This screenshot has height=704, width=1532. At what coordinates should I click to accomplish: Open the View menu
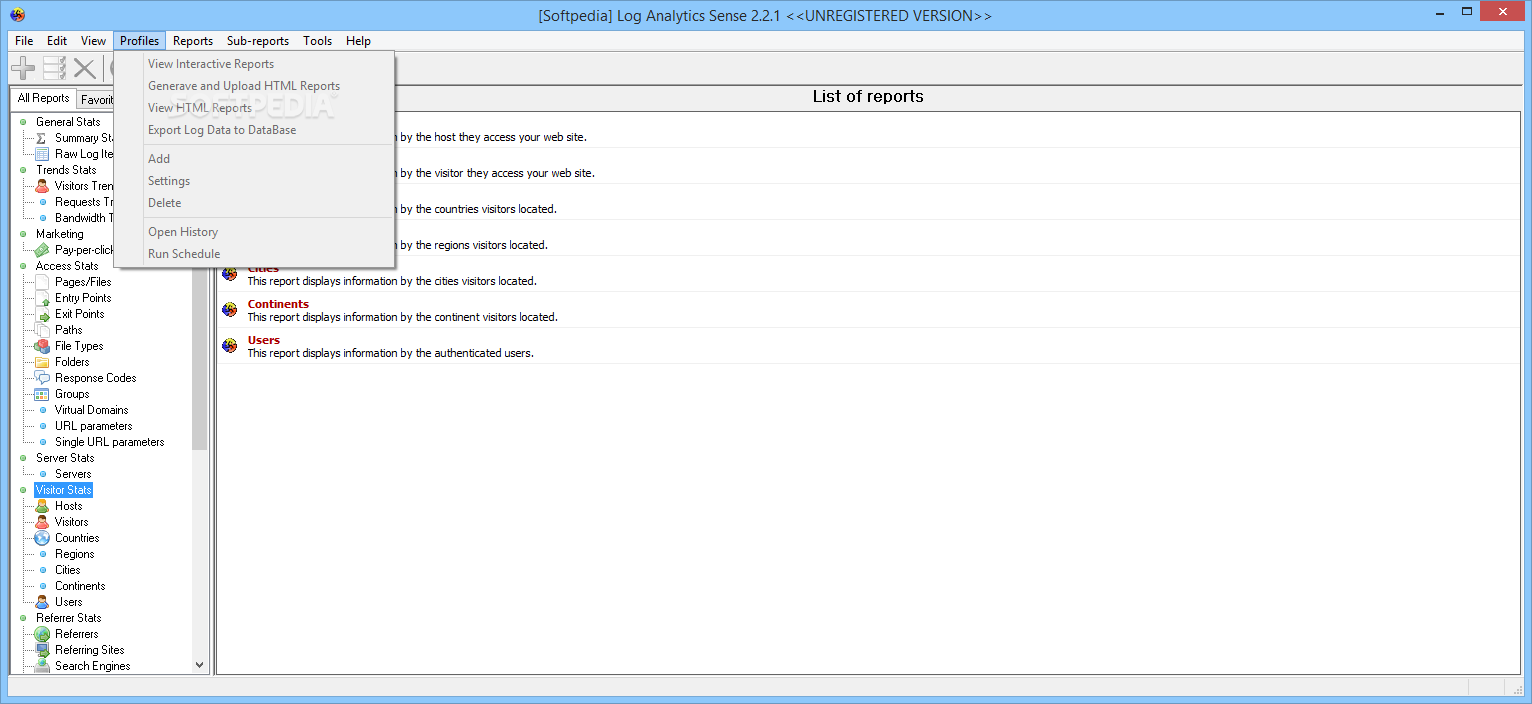coord(94,41)
